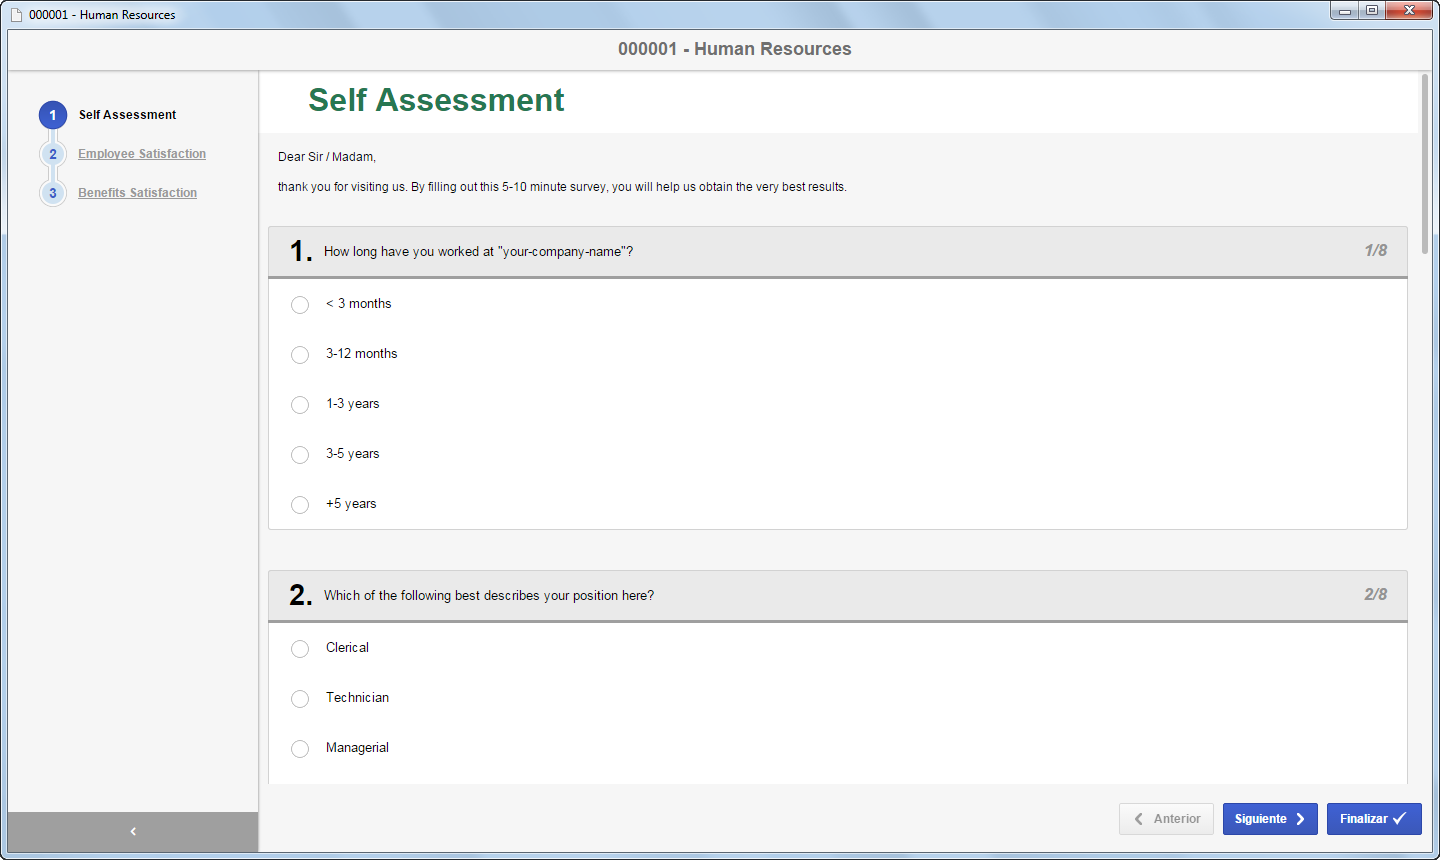Click the '1/8' question counter
1440x860 pixels.
coord(1376,250)
